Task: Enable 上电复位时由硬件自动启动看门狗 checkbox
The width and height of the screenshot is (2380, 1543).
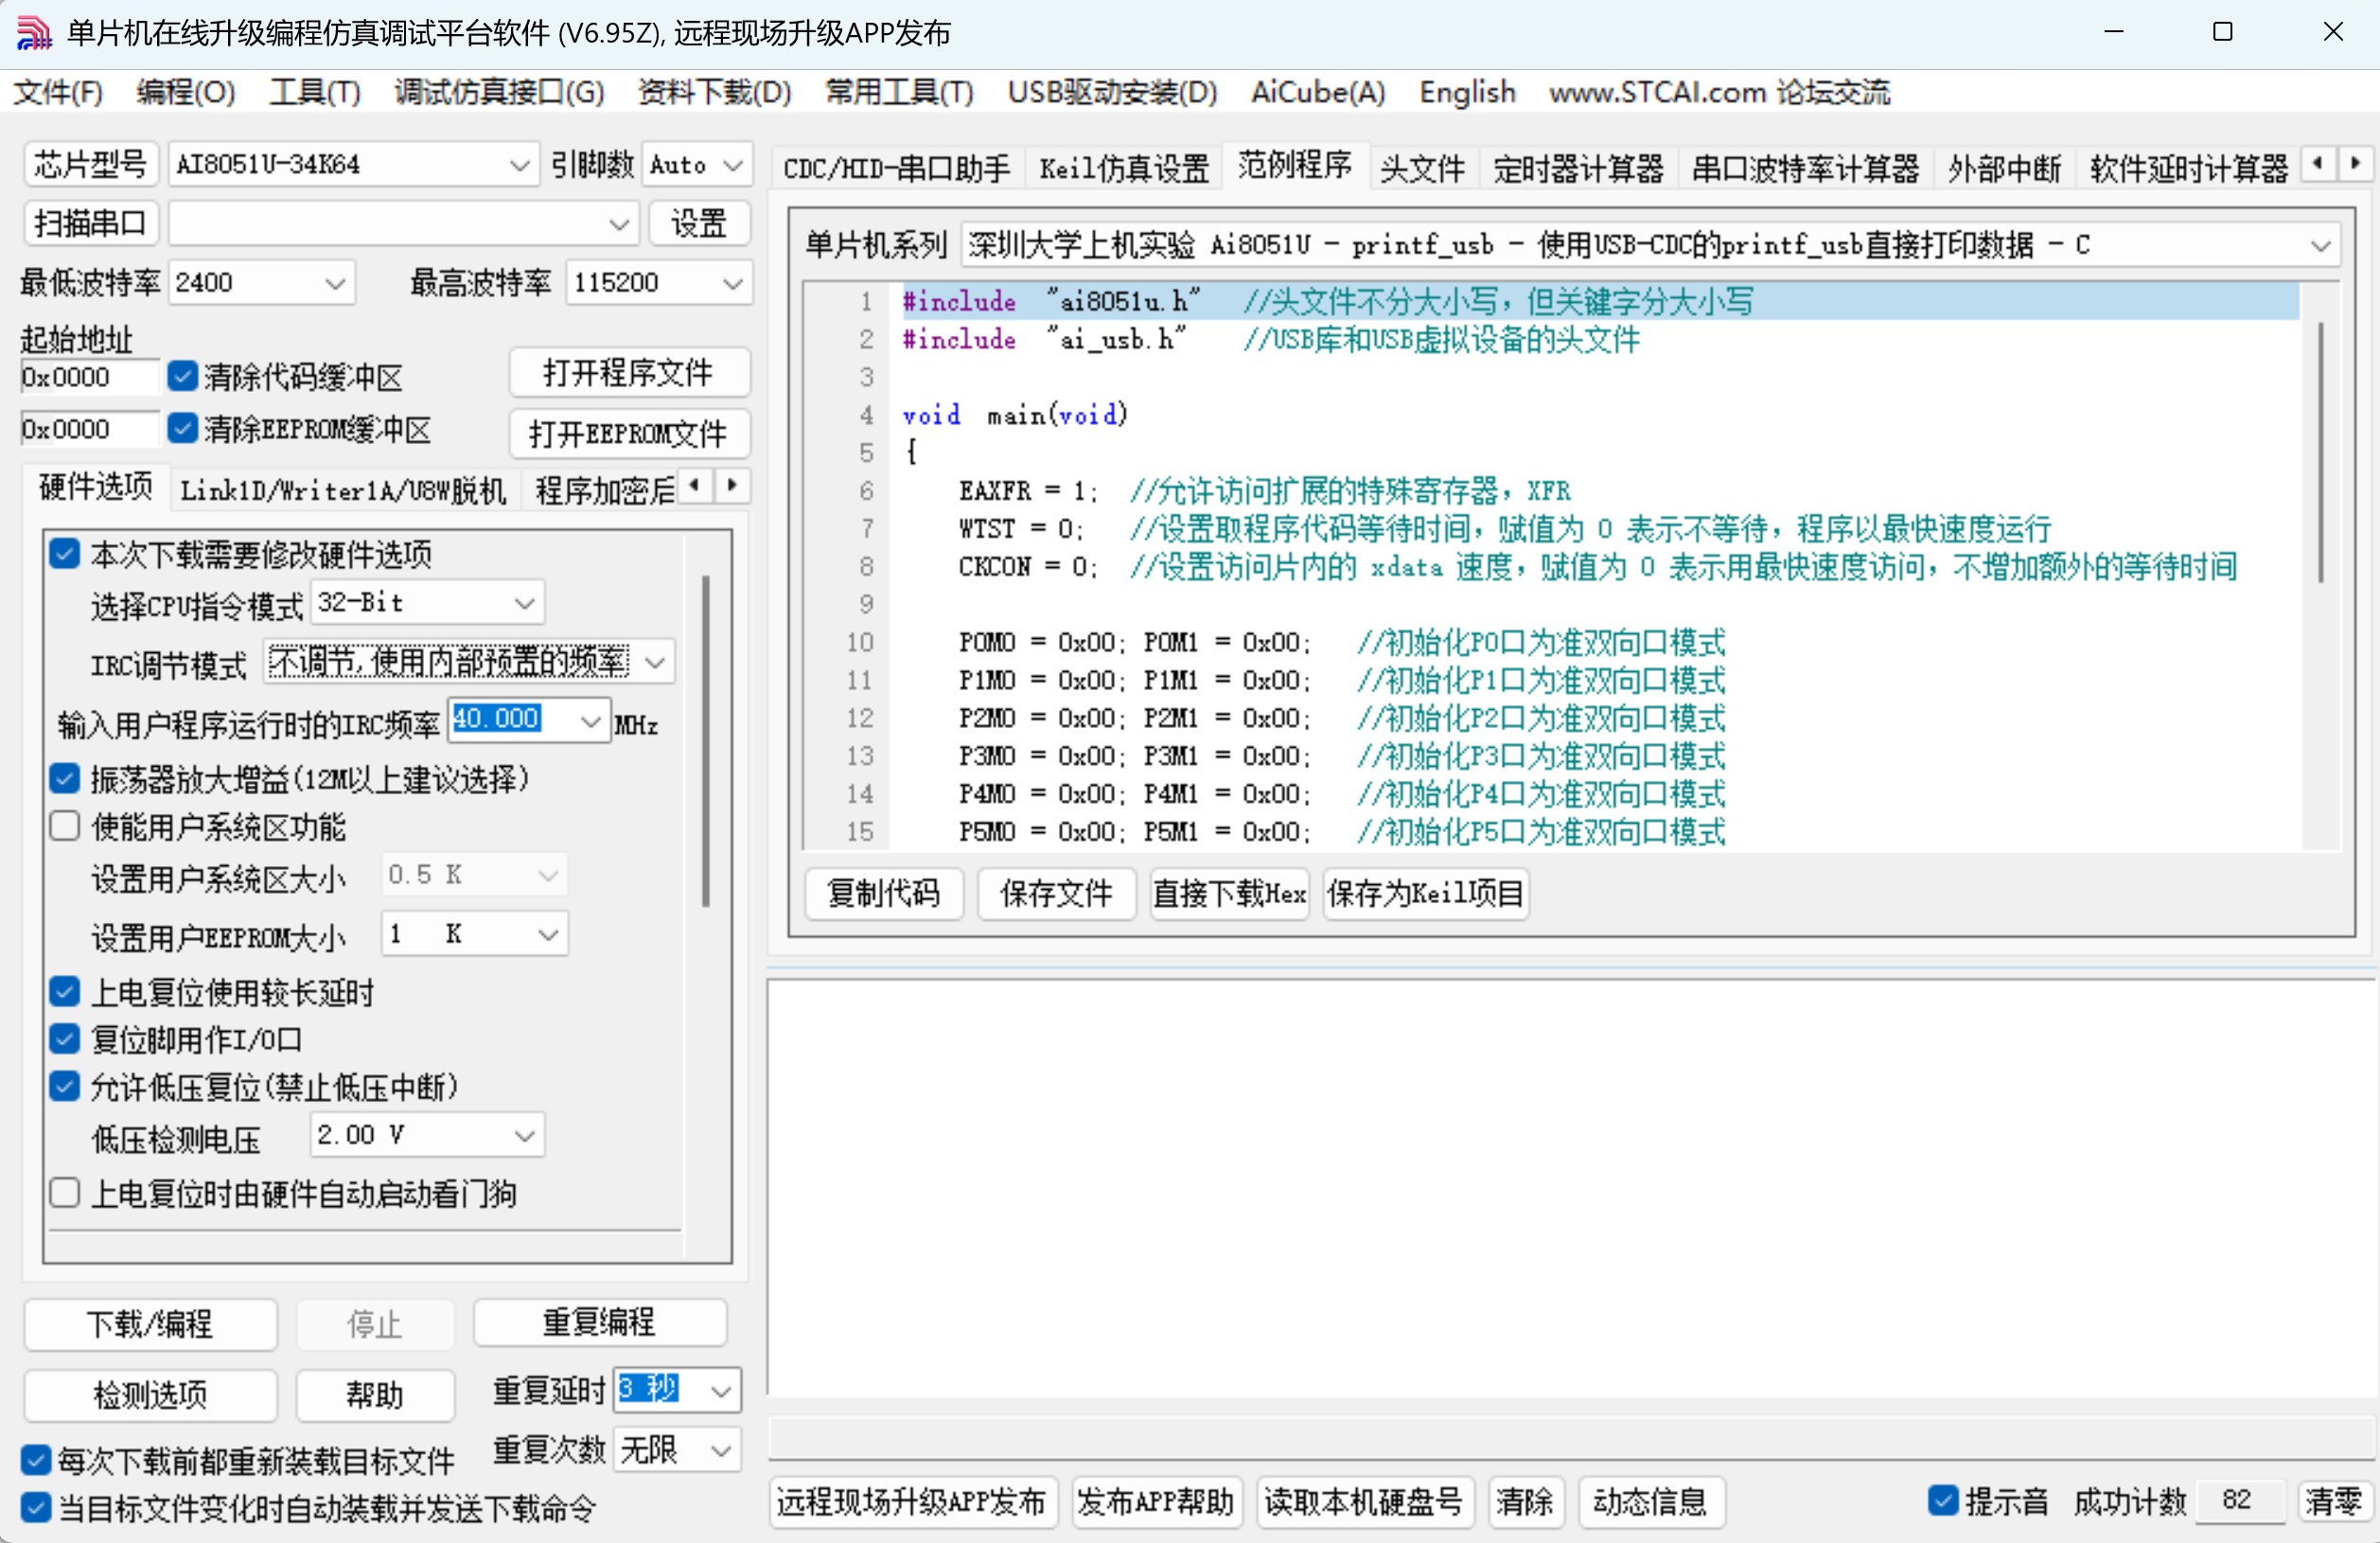Action: coord(65,1193)
